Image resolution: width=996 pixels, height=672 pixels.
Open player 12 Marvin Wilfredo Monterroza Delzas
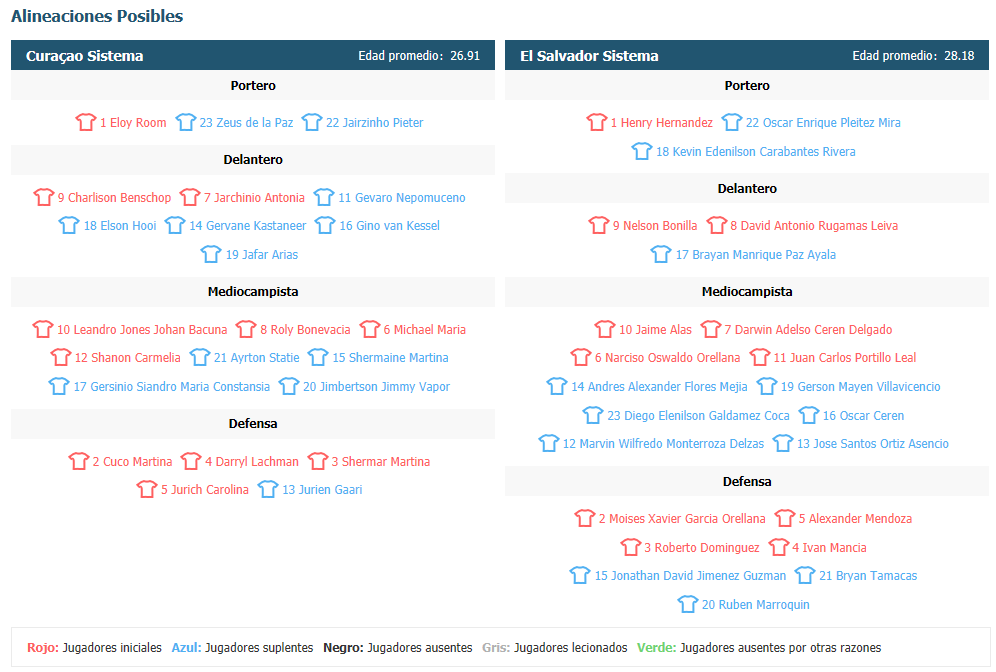coord(663,444)
